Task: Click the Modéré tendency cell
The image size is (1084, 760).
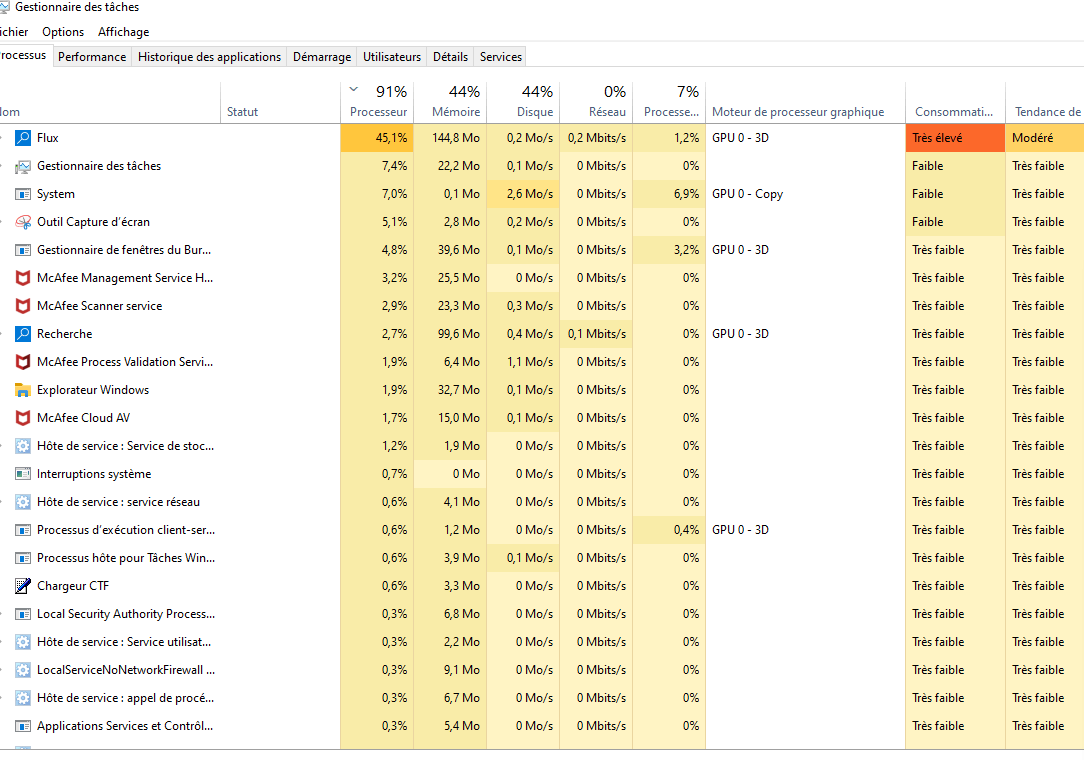Action: (1045, 138)
